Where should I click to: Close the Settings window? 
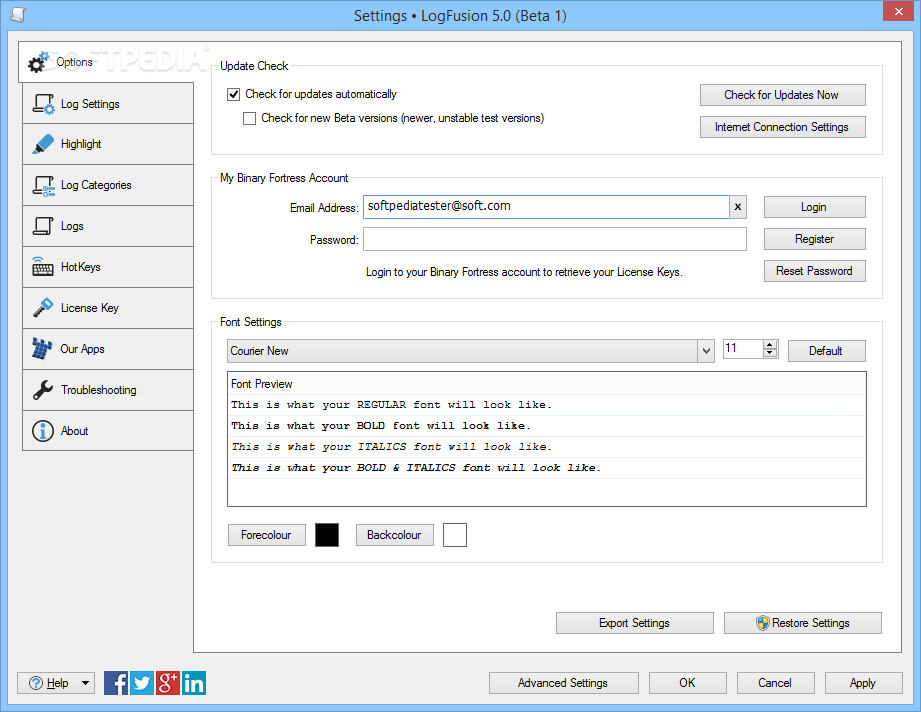[x=898, y=11]
